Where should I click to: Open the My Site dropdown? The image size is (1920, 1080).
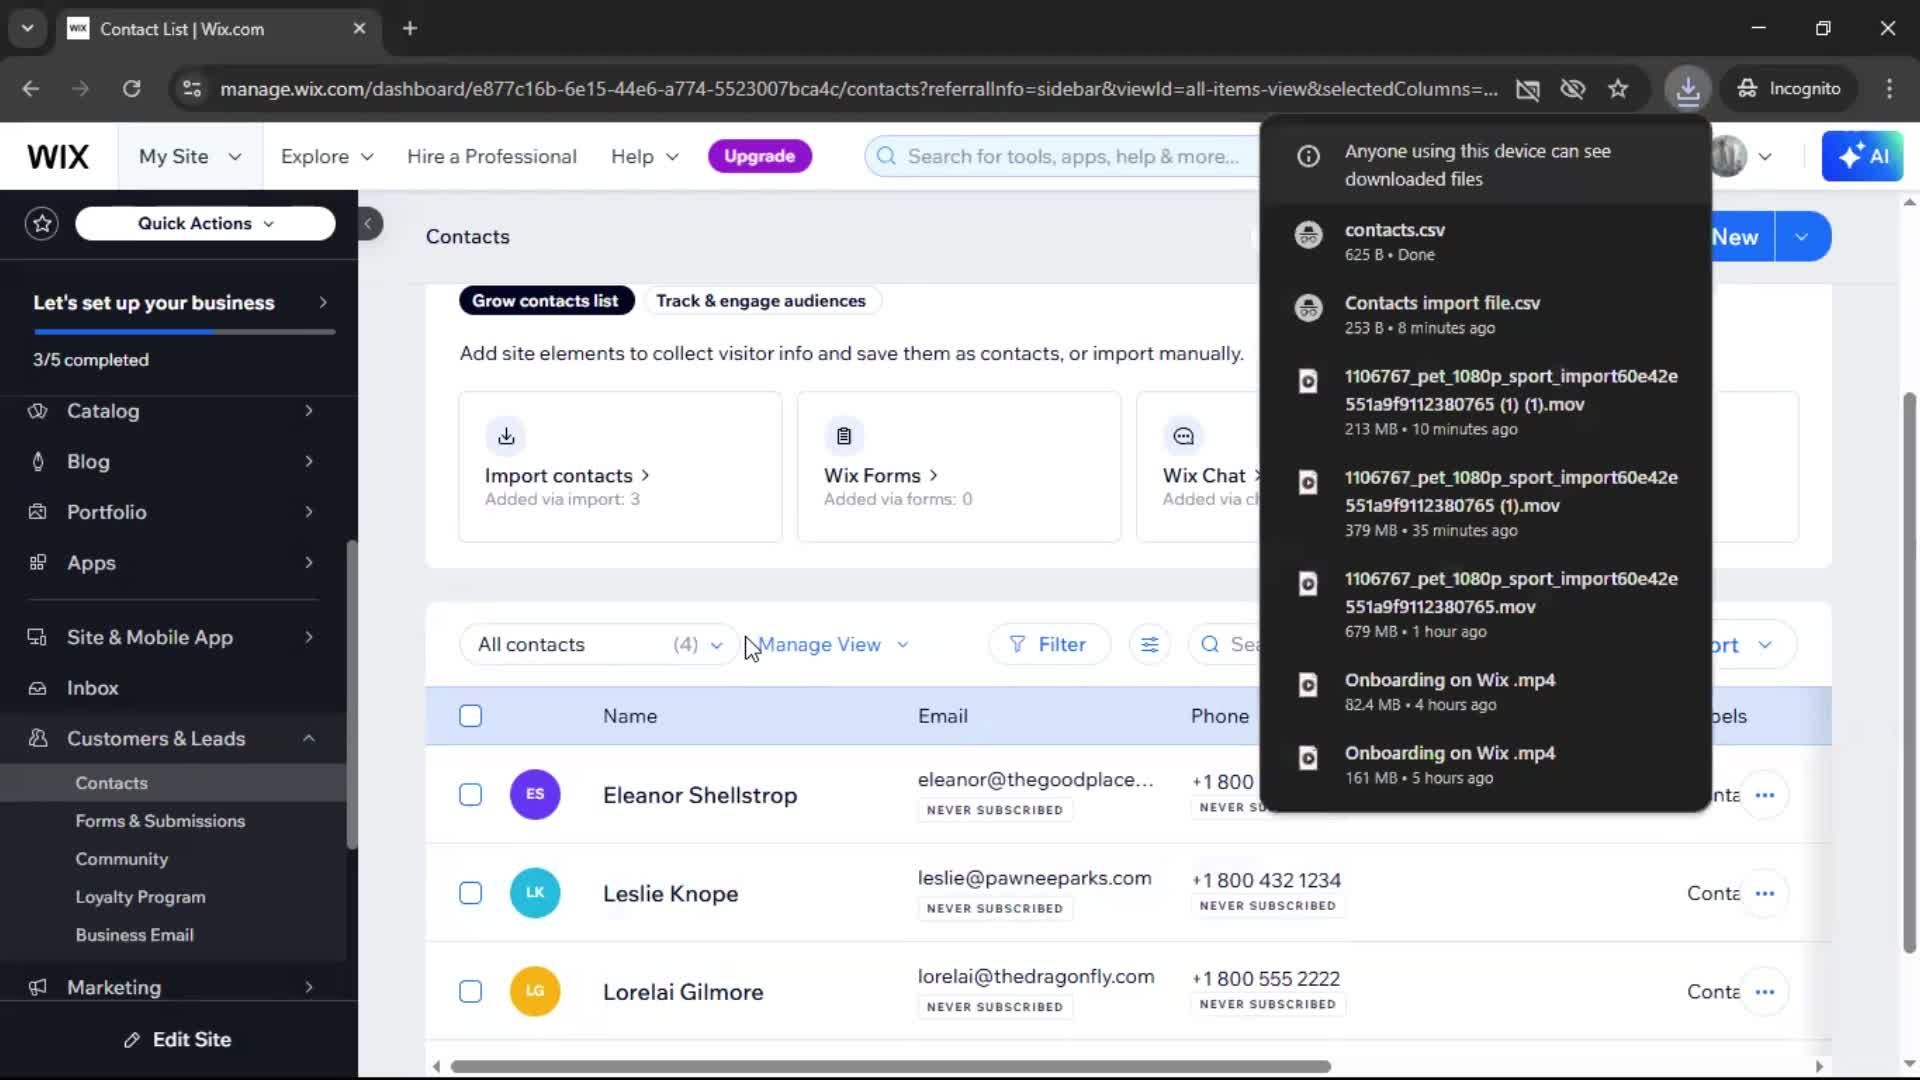(190, 156)
